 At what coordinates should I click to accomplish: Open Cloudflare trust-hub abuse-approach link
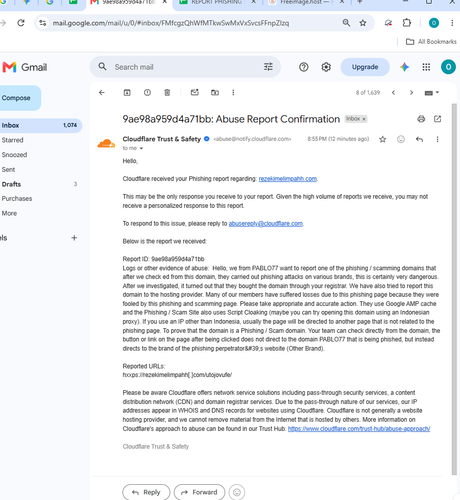point(359,429)
